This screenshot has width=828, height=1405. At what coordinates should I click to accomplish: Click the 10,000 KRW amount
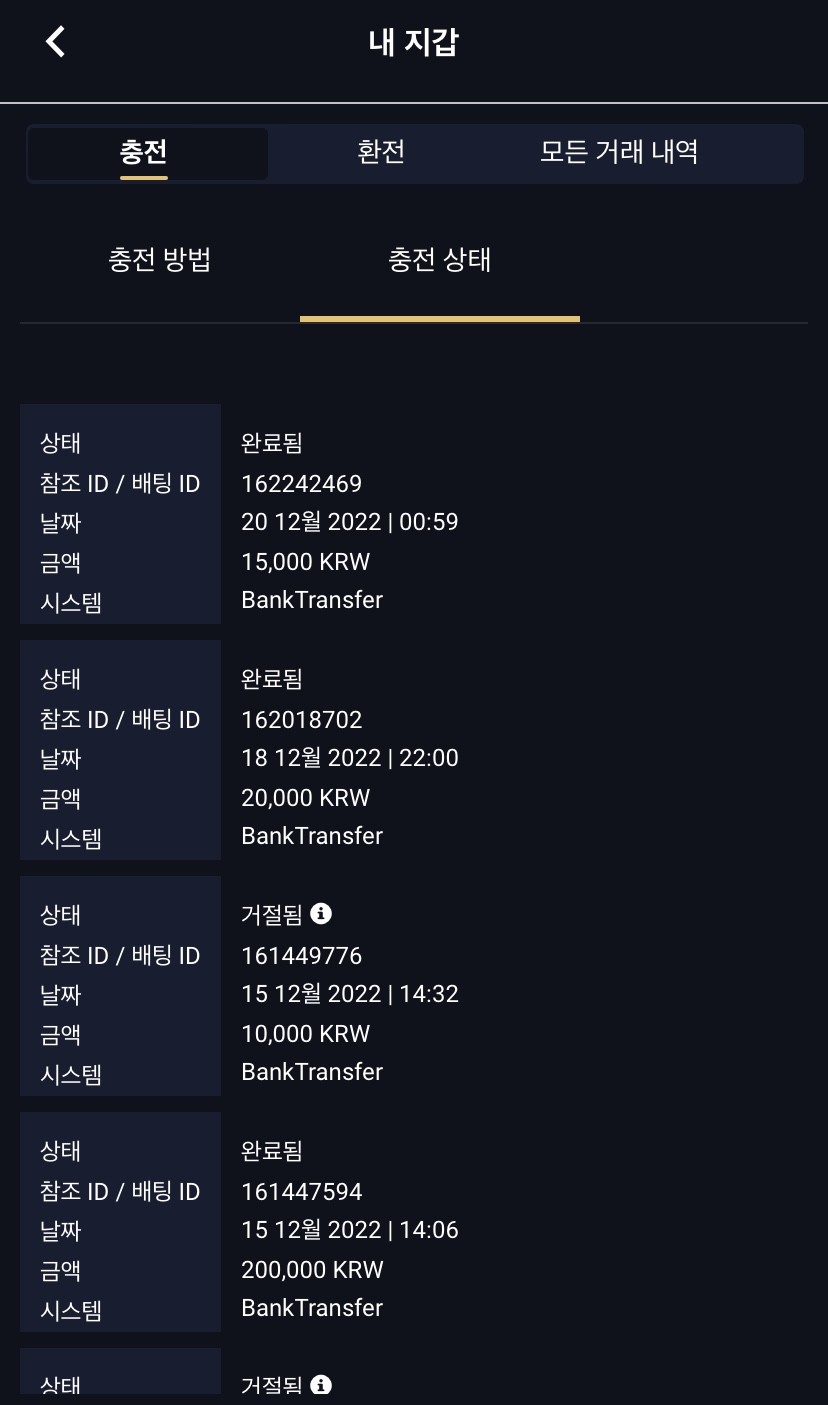click(306, 1034)
